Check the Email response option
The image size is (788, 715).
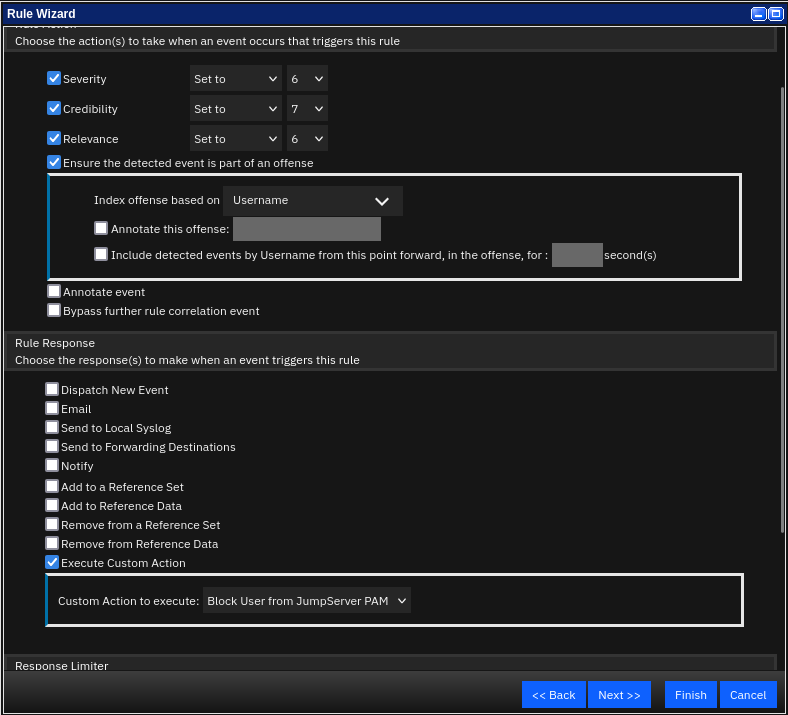(x=52, y=408)
